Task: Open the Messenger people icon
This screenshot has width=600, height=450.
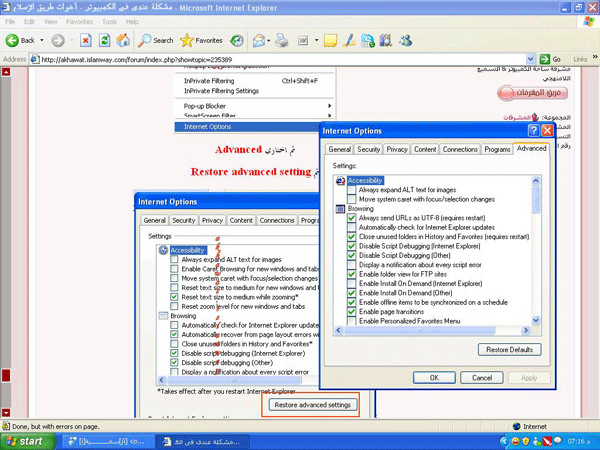Action: pos(406,40)
